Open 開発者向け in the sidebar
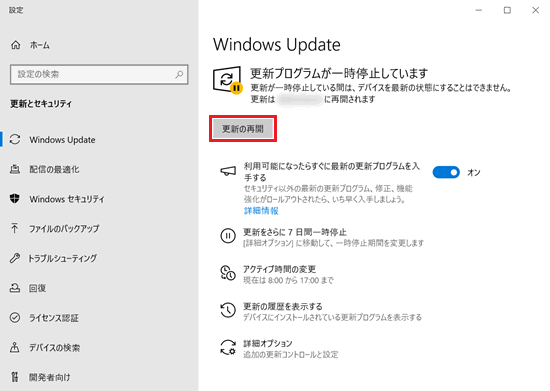This screenshot has height=391, width=550. point(99,377)
